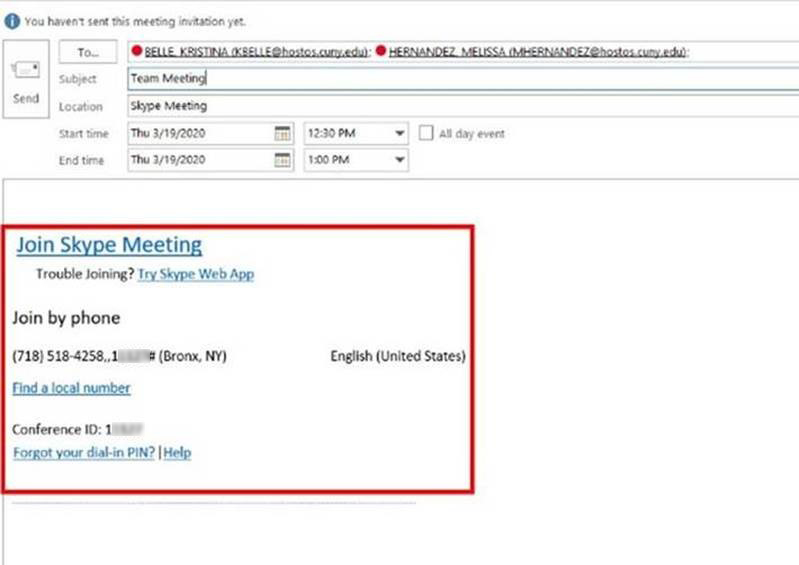799x565 pixels.
Task: Click the phone number (718) 518-4258 text
Action: point(58,356)
